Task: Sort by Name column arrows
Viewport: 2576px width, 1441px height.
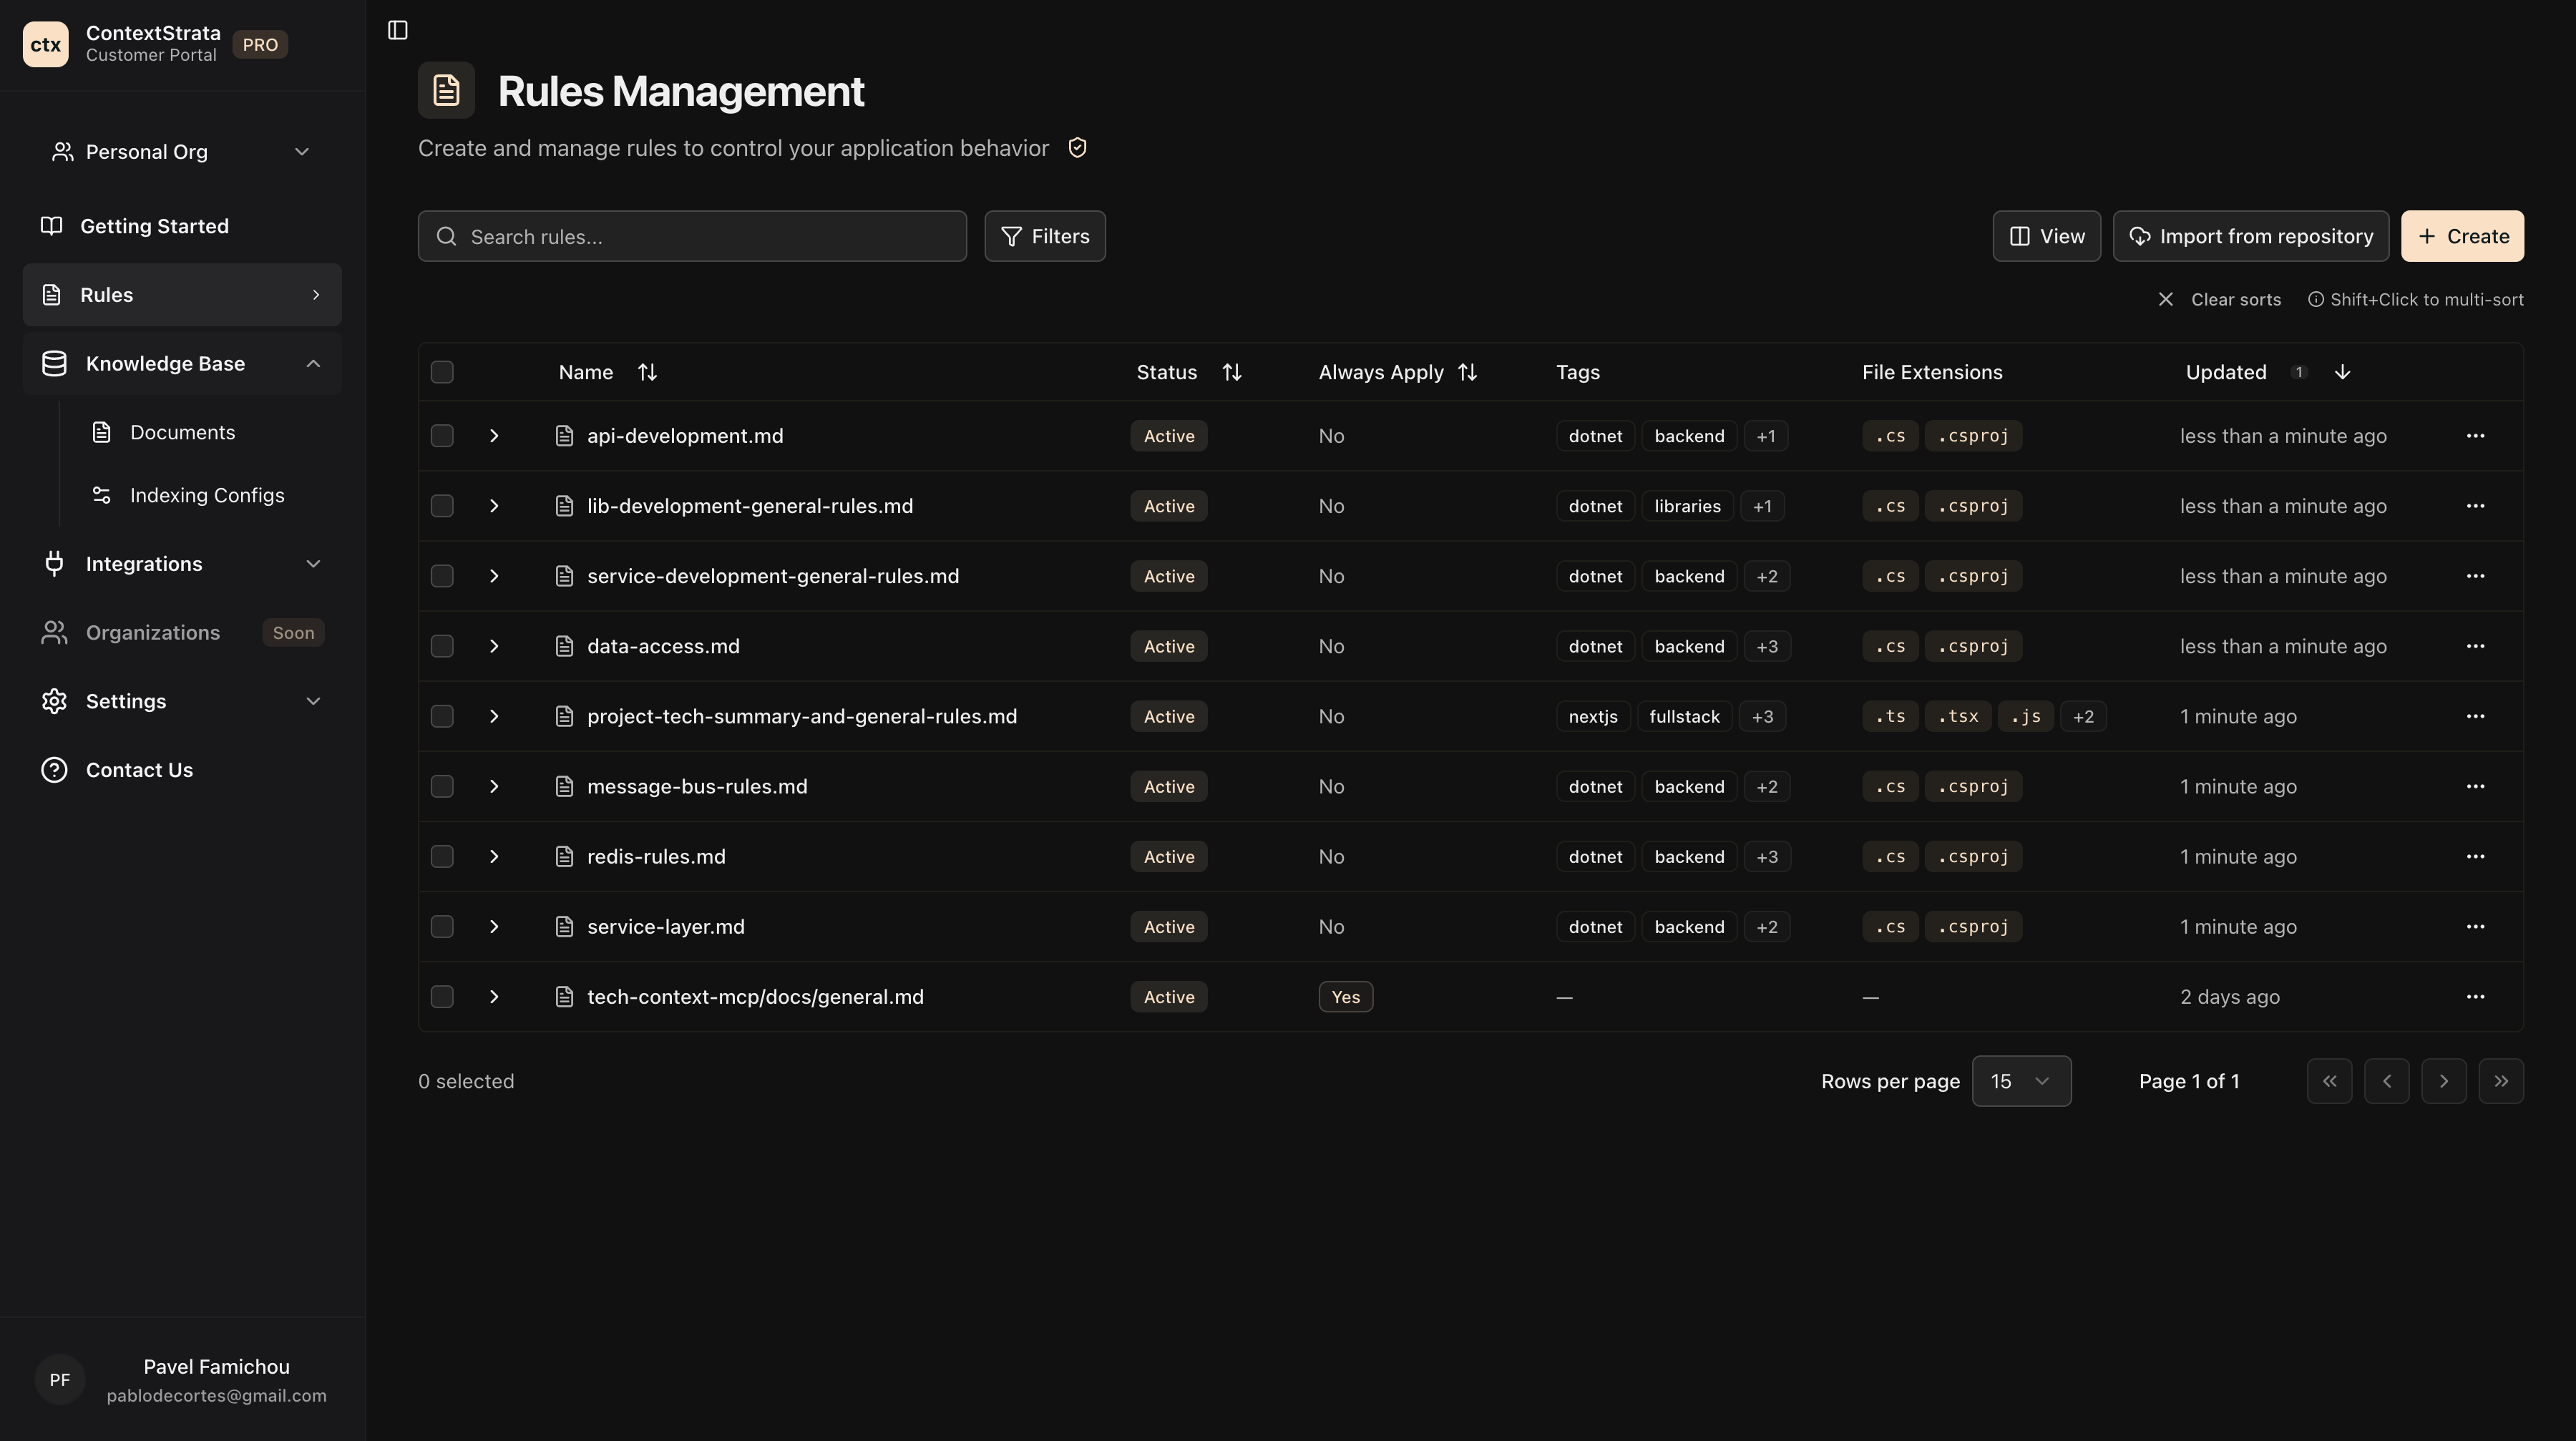Action: pyautogui.click(x=647, y=372)
